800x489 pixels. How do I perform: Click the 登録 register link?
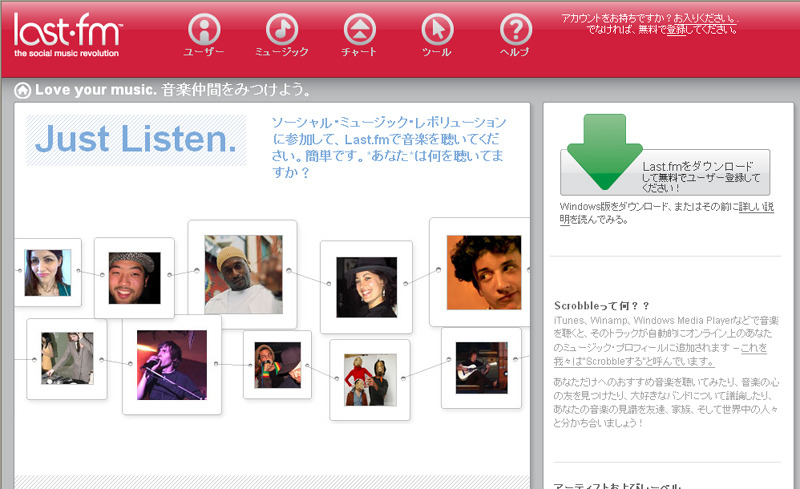pos(677,30)
